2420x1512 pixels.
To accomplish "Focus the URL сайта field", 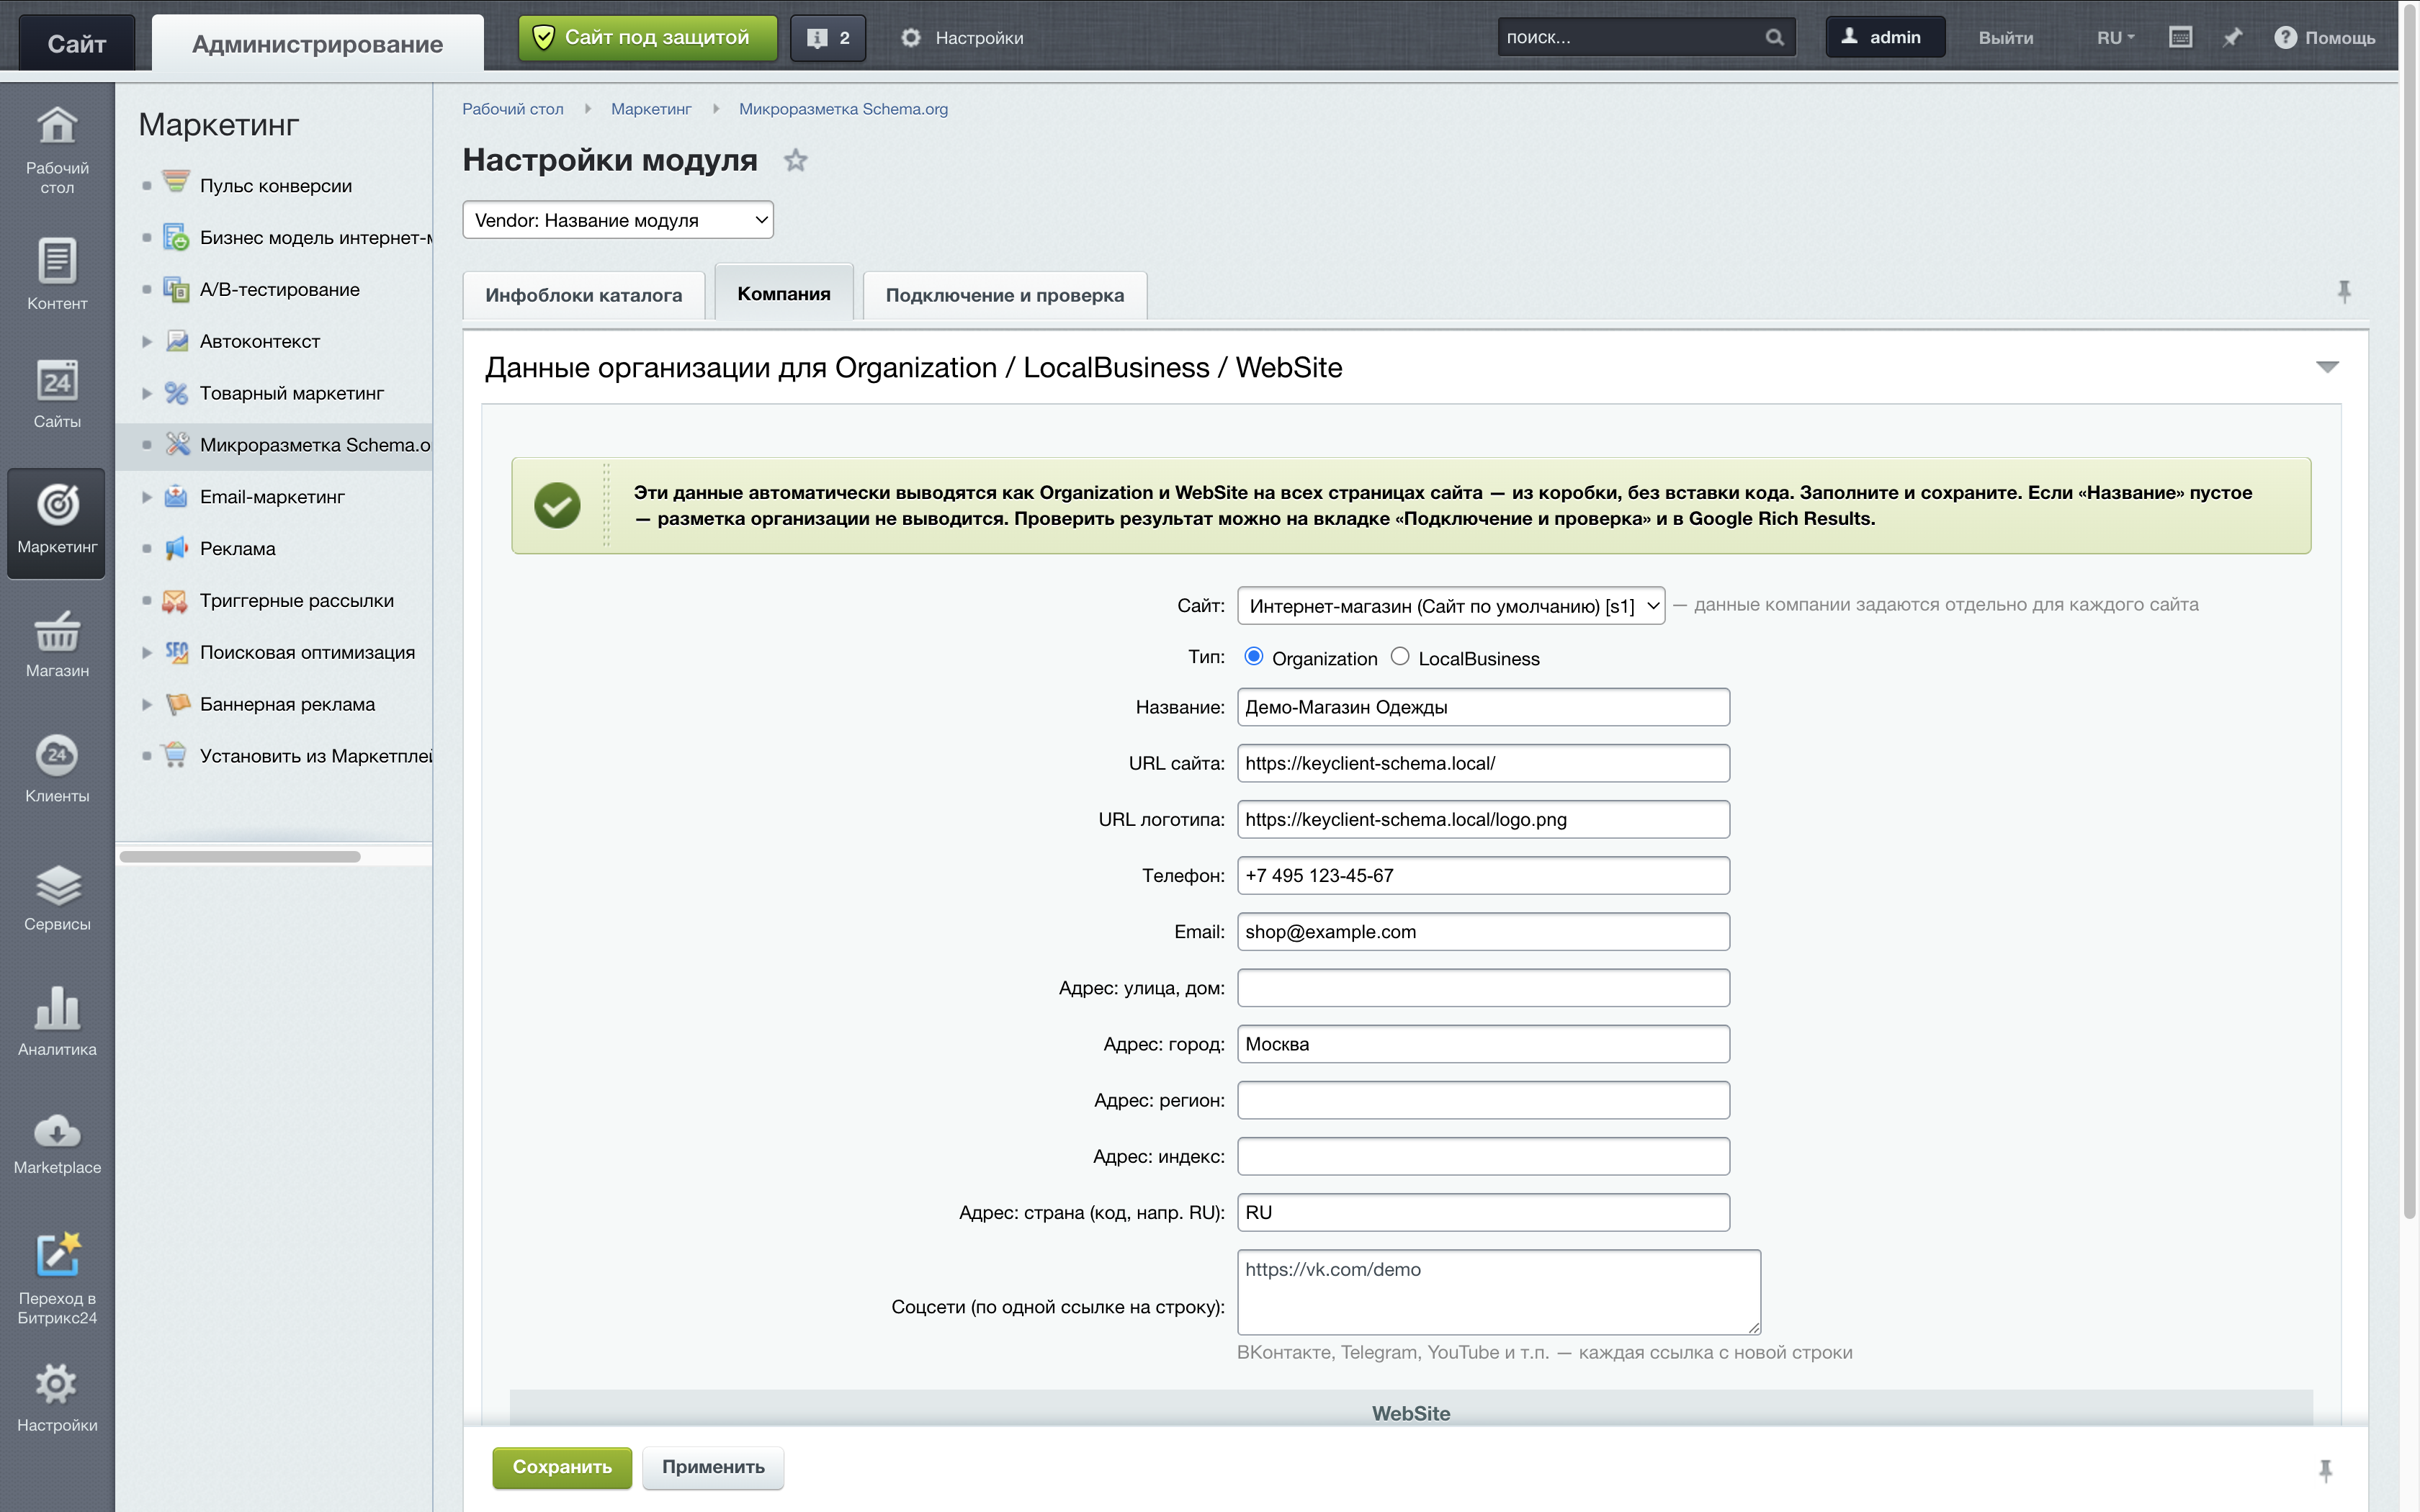I will coord(1483,763).
